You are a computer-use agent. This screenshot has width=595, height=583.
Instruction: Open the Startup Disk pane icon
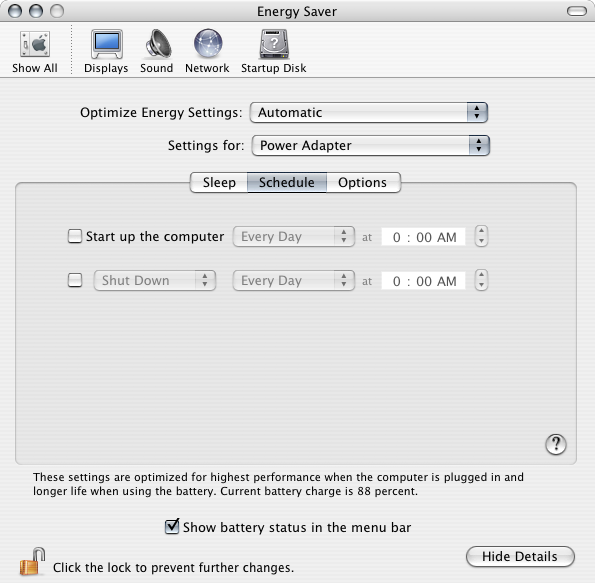click(x=274, y=52)
